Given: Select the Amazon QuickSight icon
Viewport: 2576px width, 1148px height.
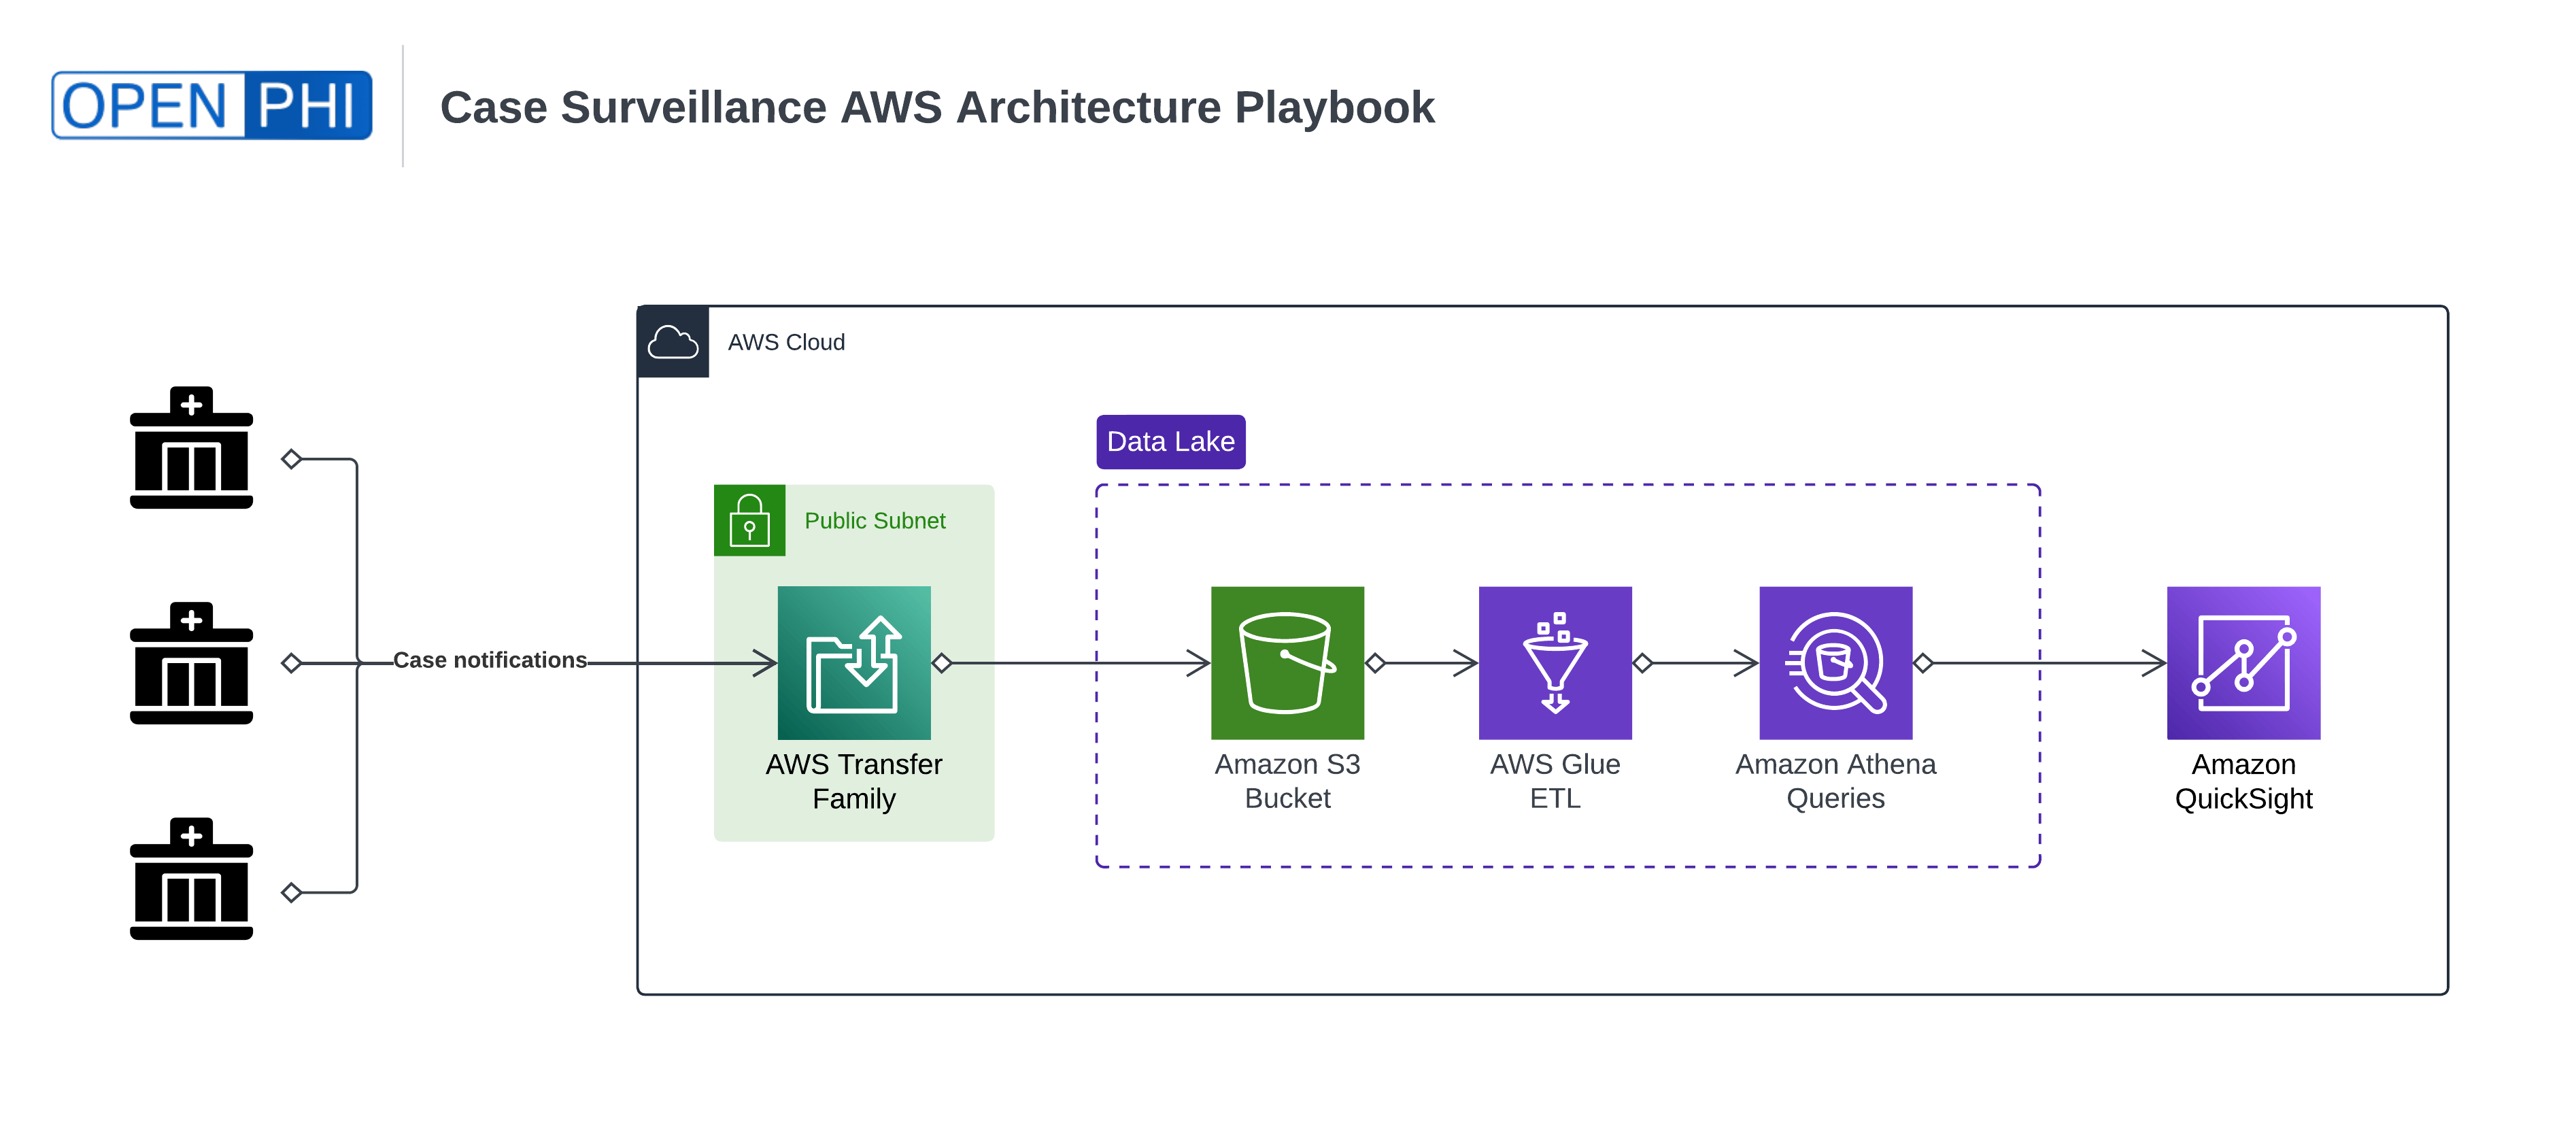Looking at the screenshot, I should [2244, 663].
